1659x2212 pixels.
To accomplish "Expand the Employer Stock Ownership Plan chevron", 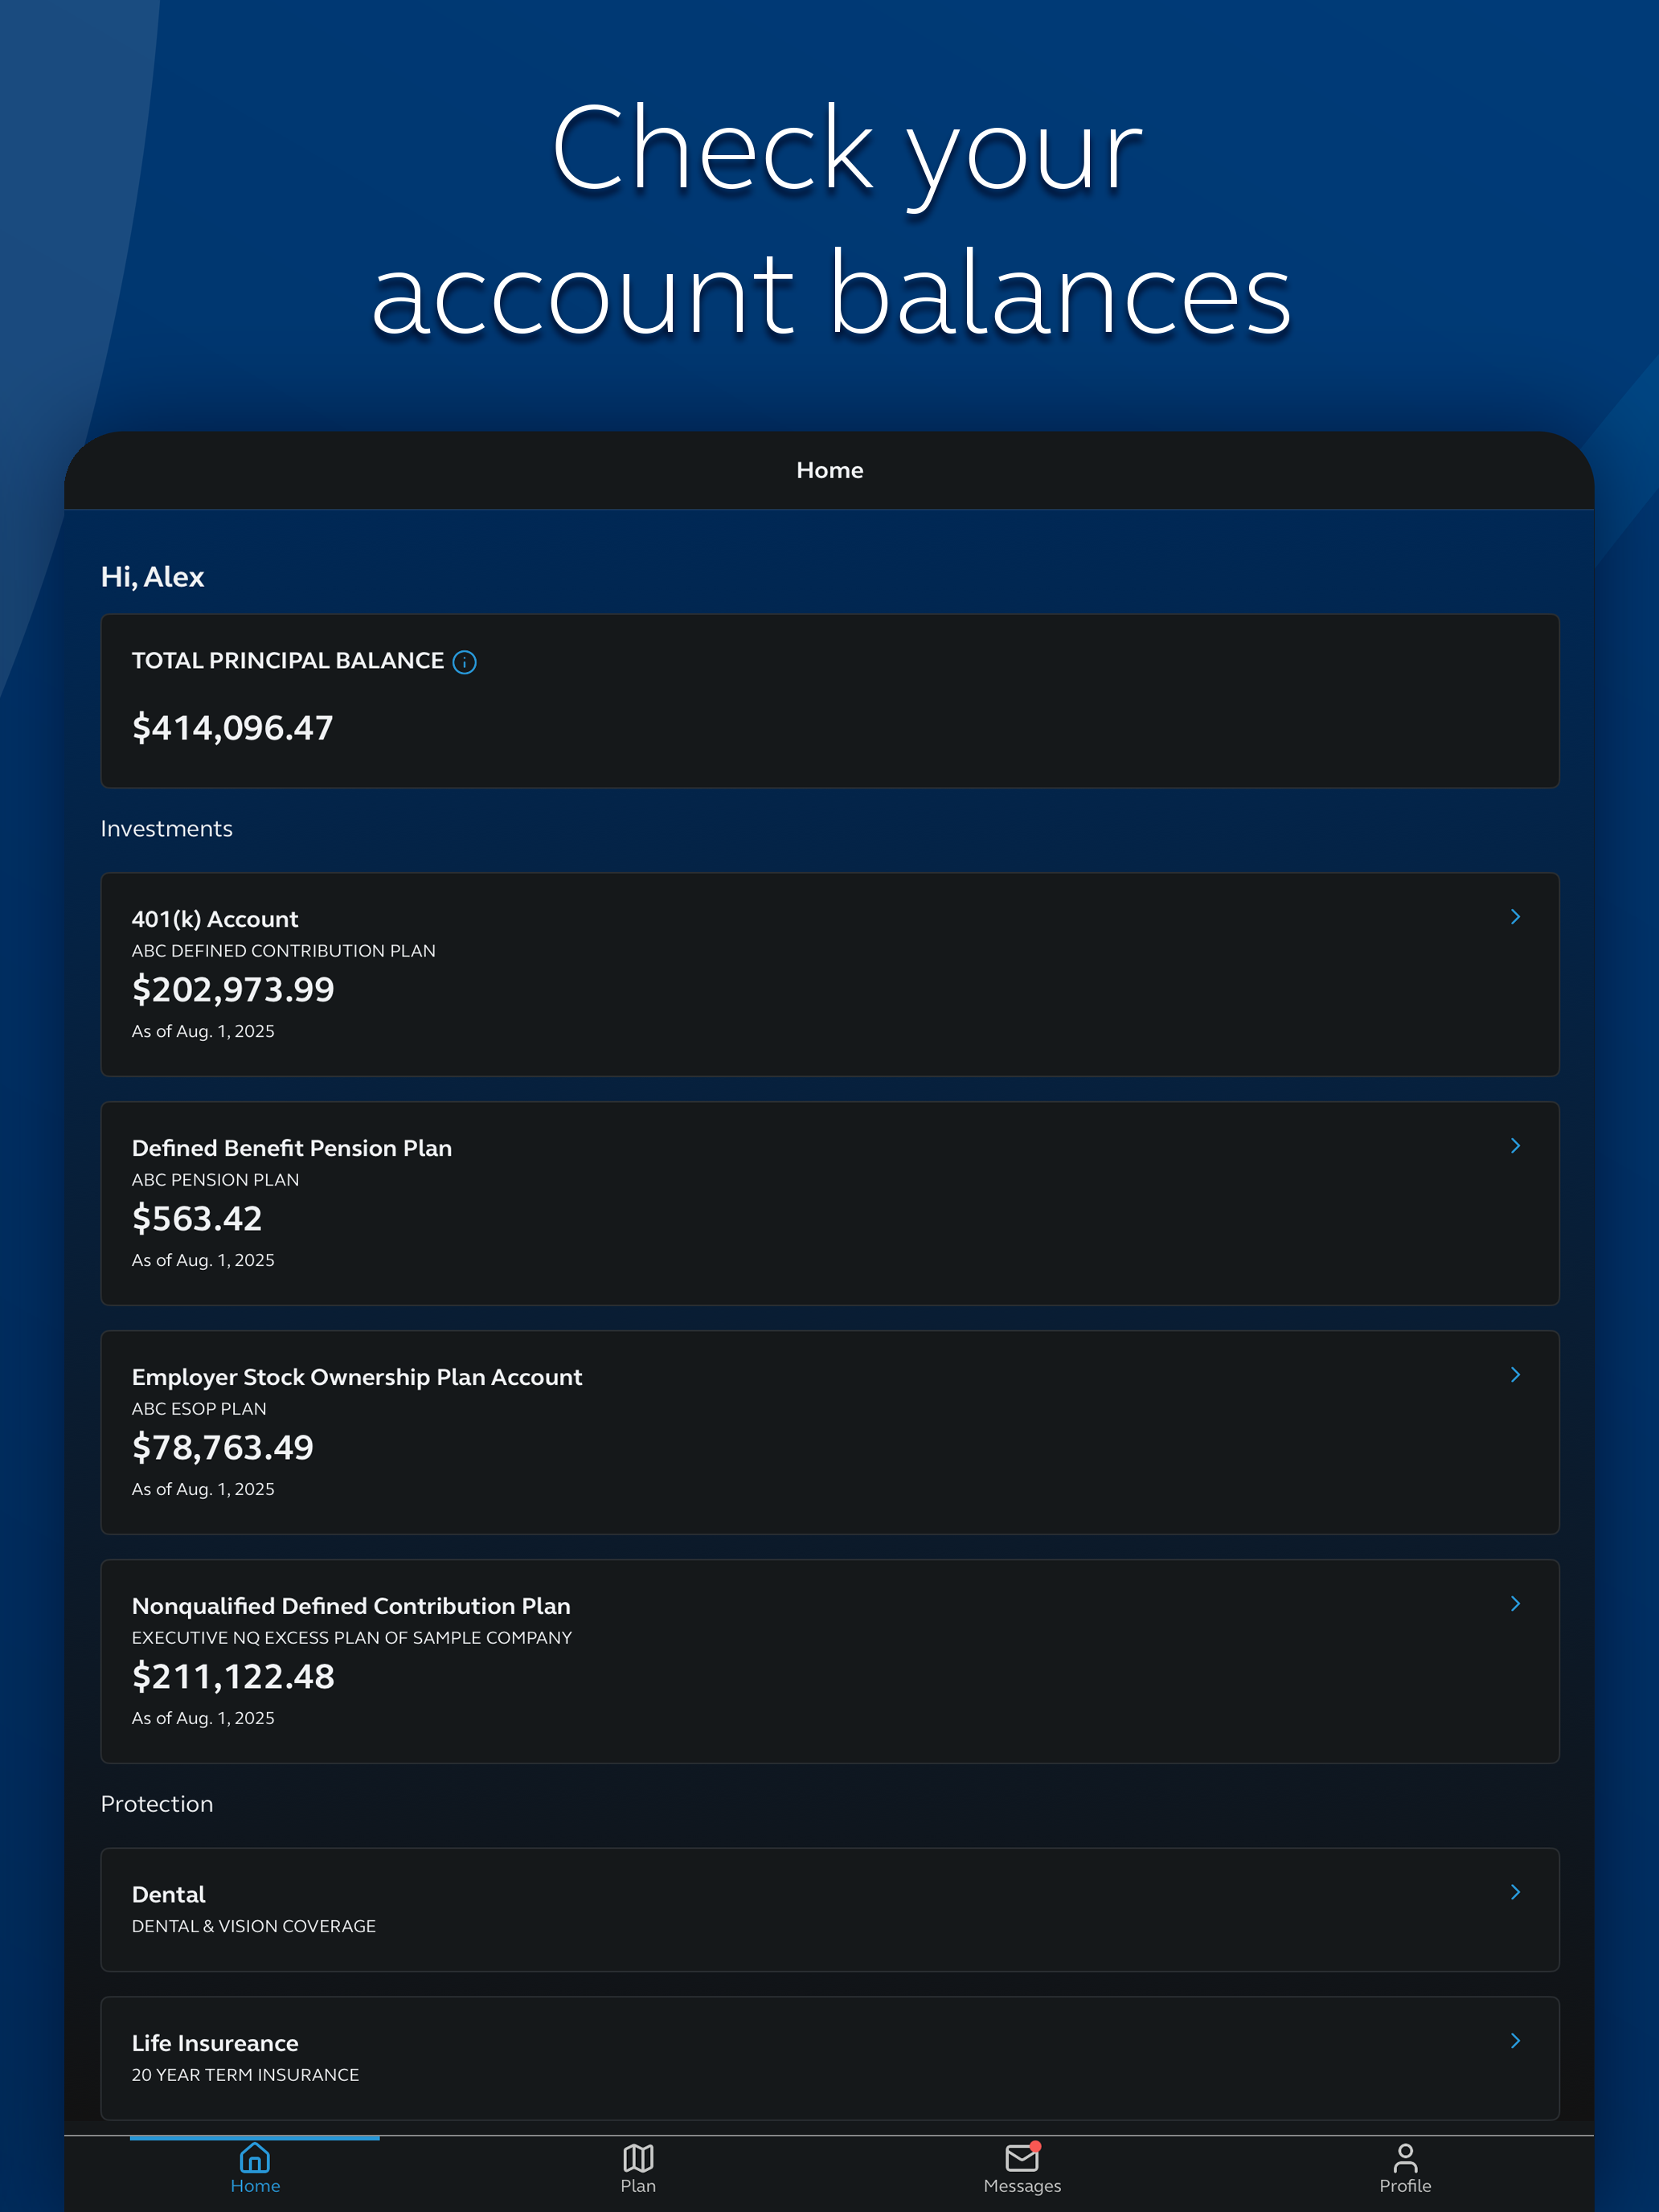I will click(1515, 1375).
